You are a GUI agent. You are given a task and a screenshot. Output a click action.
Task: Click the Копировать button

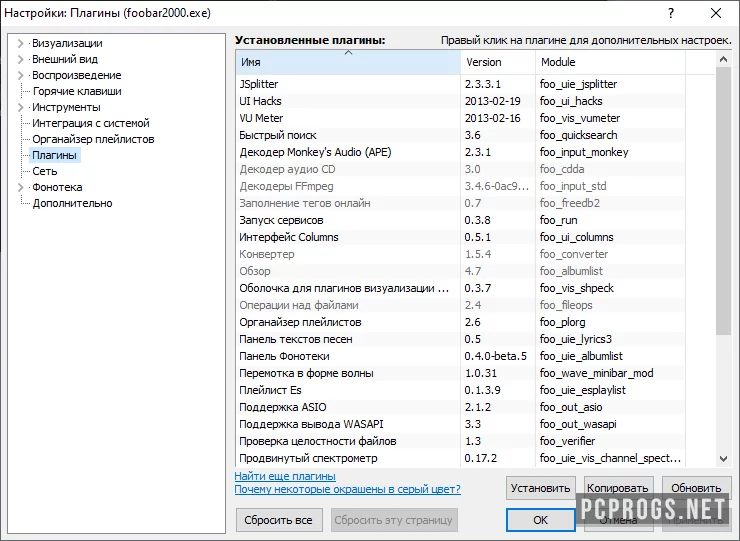coord(617,488)
